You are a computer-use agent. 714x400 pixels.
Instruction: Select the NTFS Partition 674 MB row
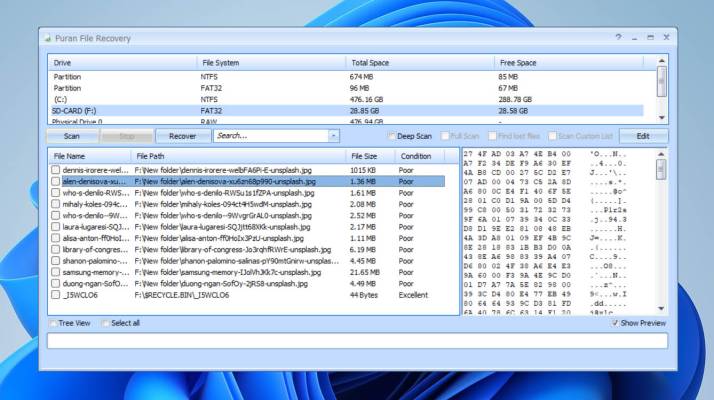pos(346,77)
